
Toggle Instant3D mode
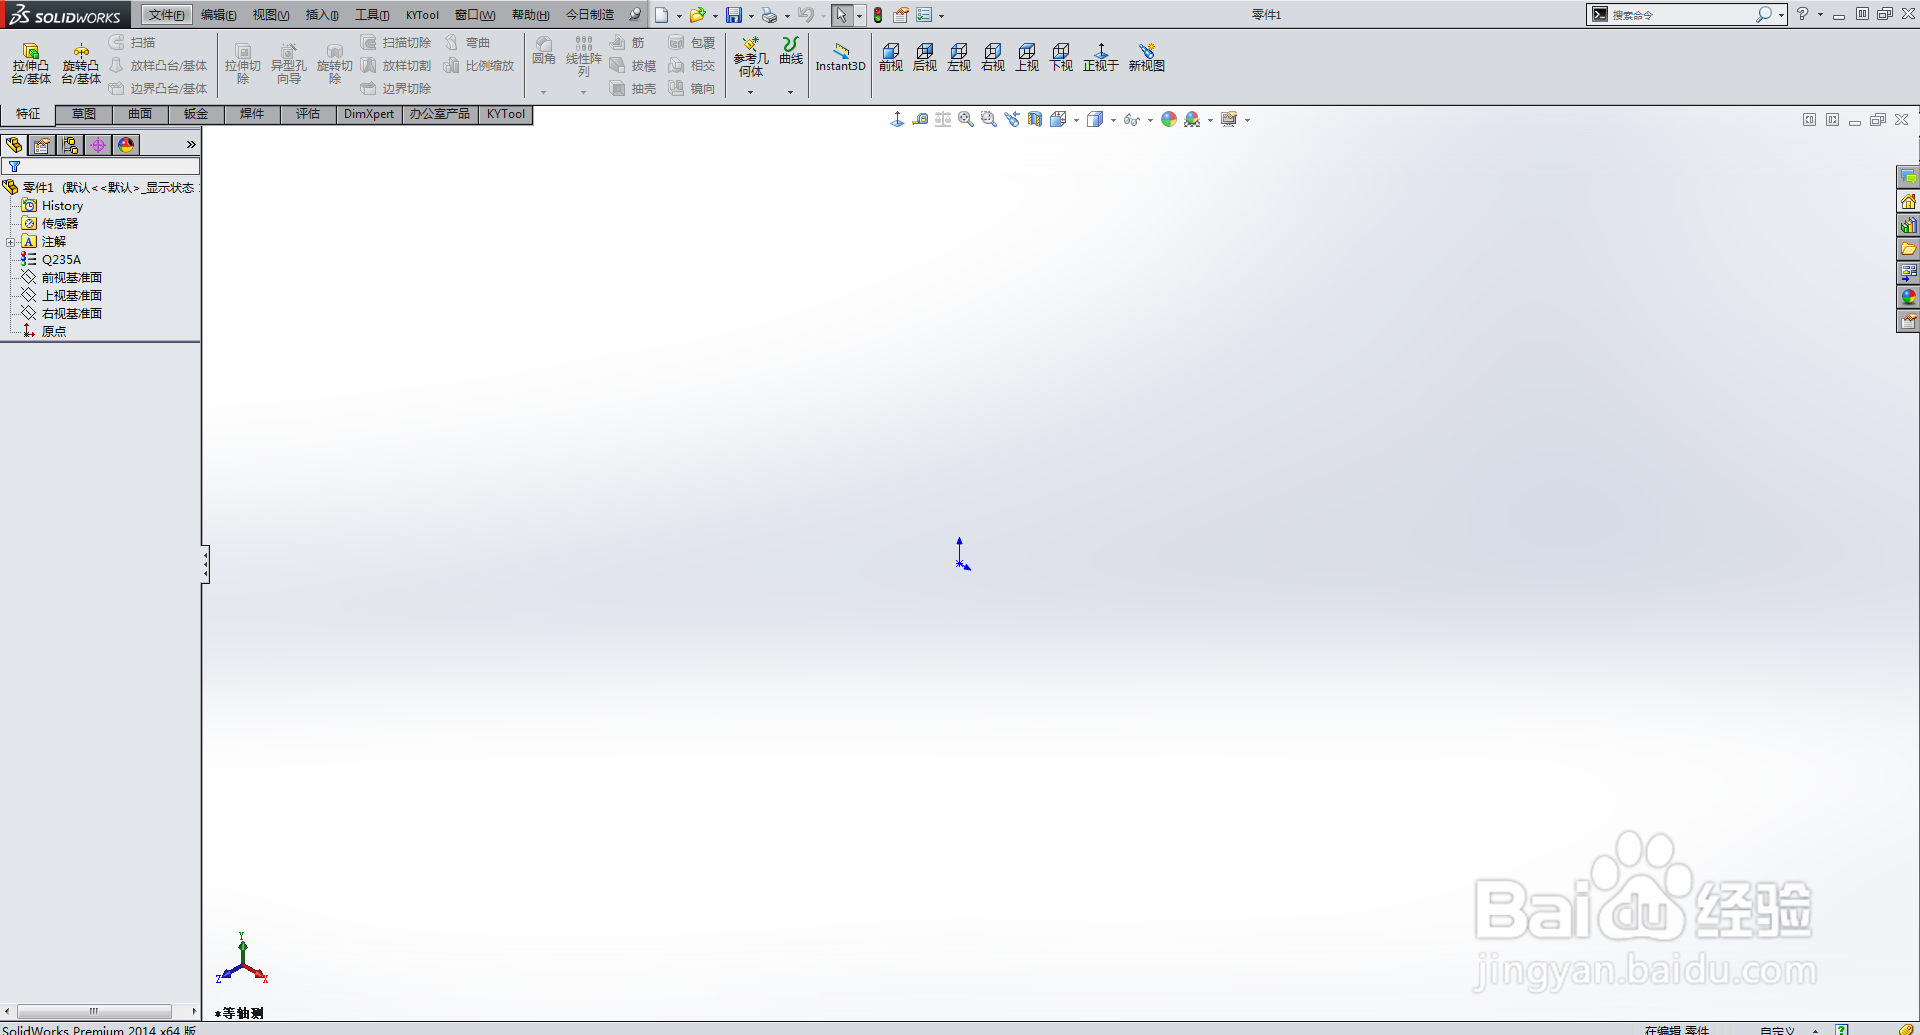pos(840,57)
